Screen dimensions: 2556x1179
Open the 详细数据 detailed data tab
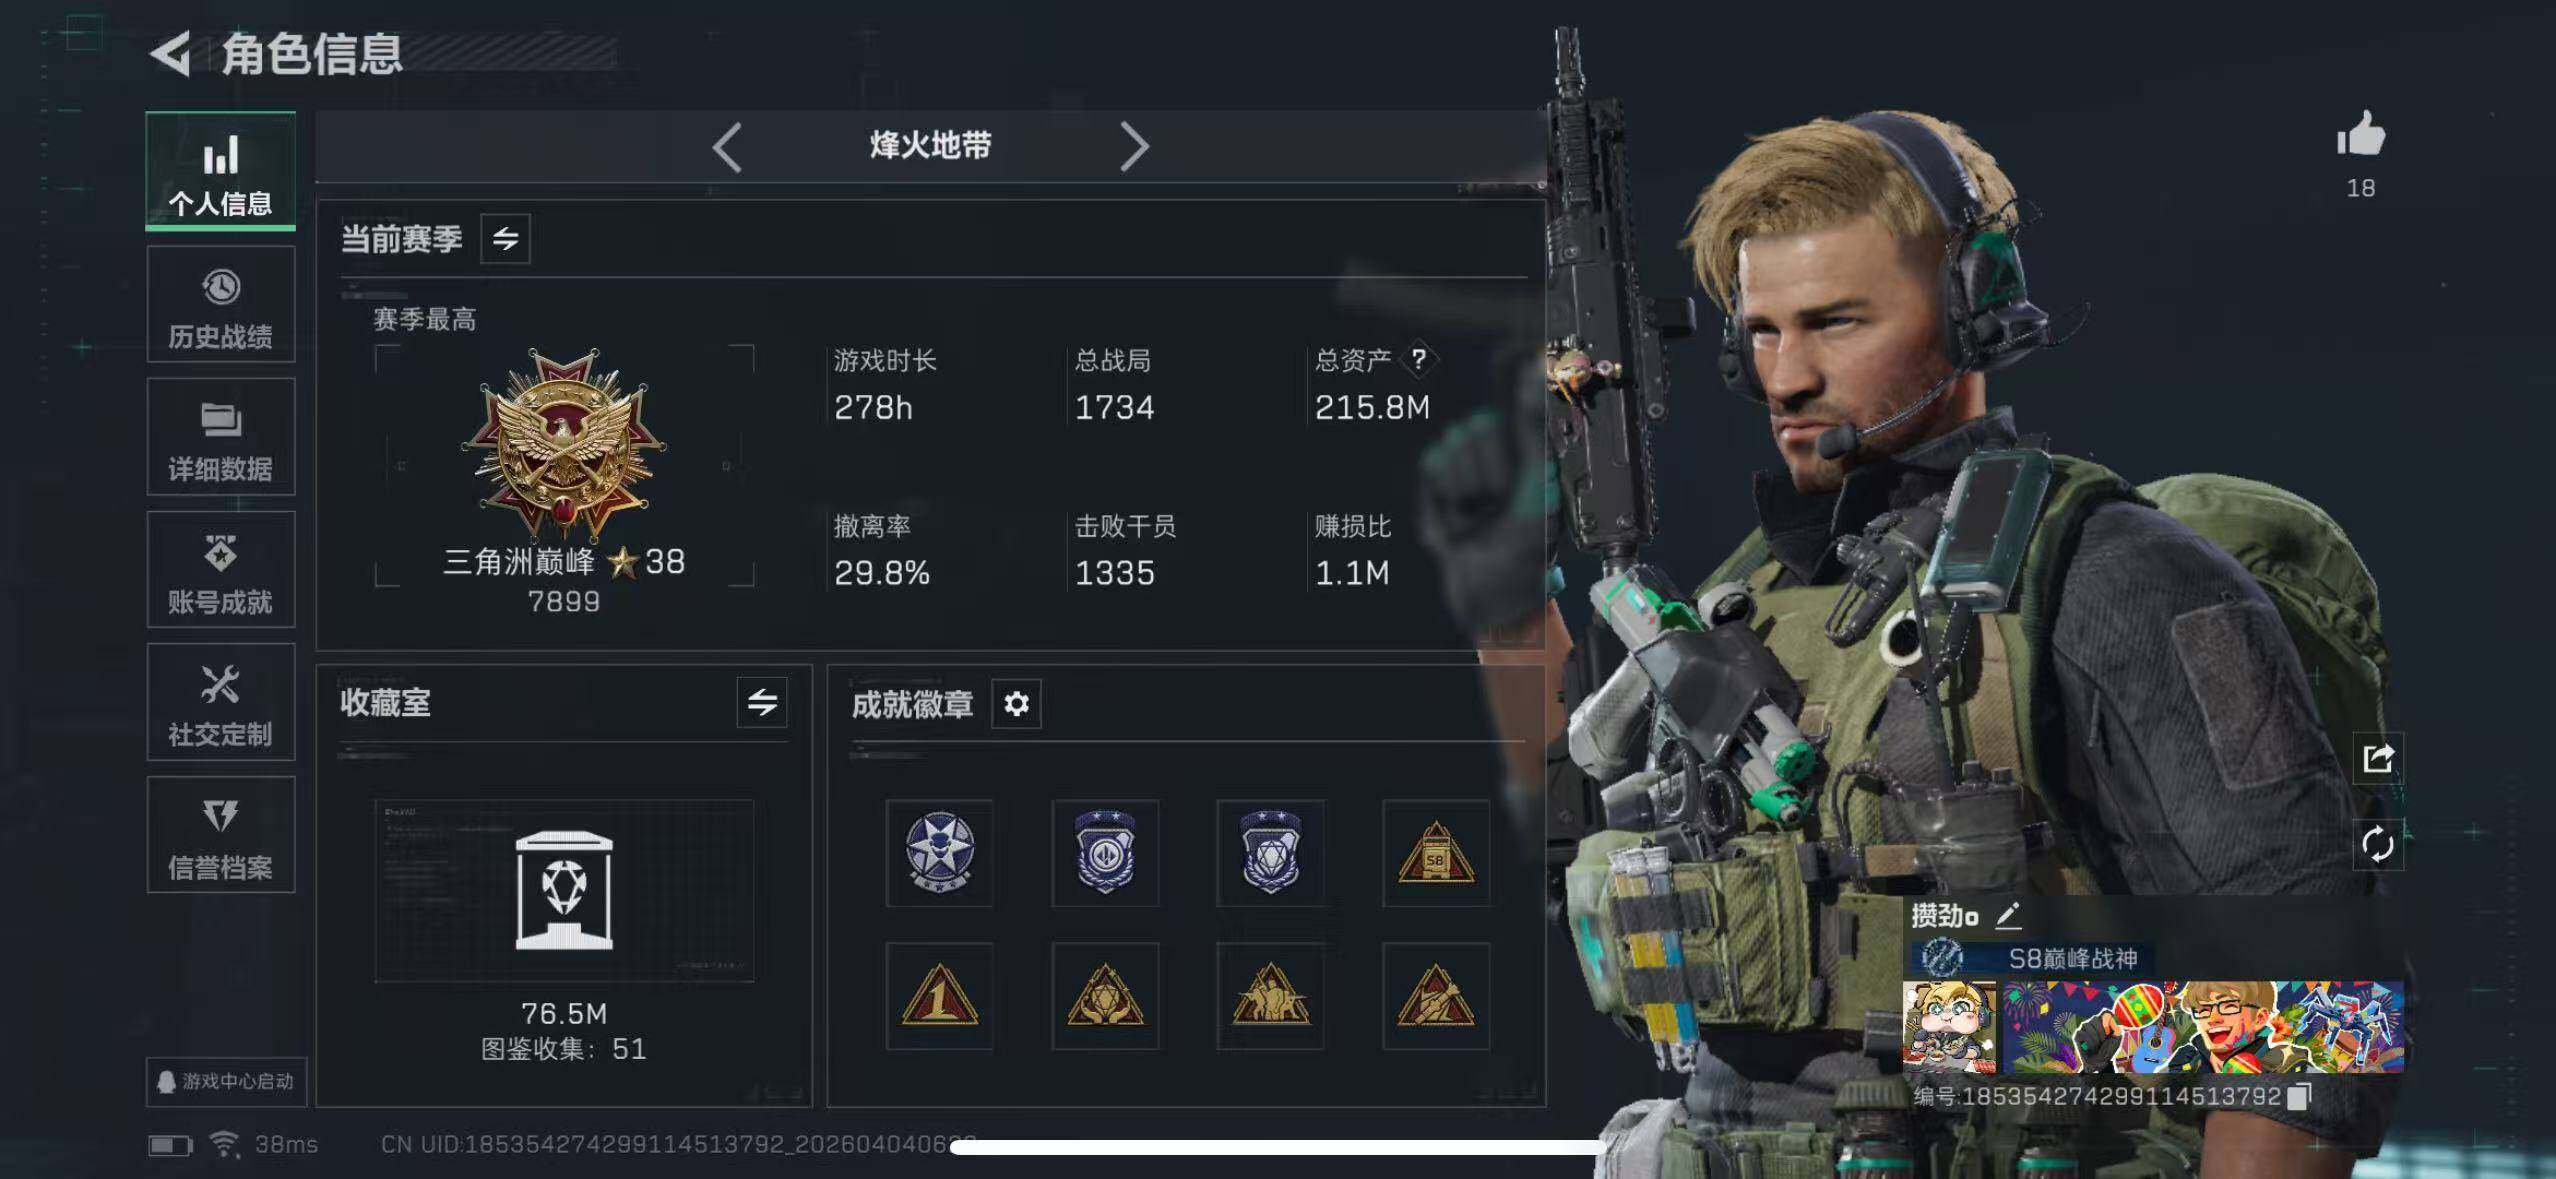pyautogui.click(x=220, y=438)
